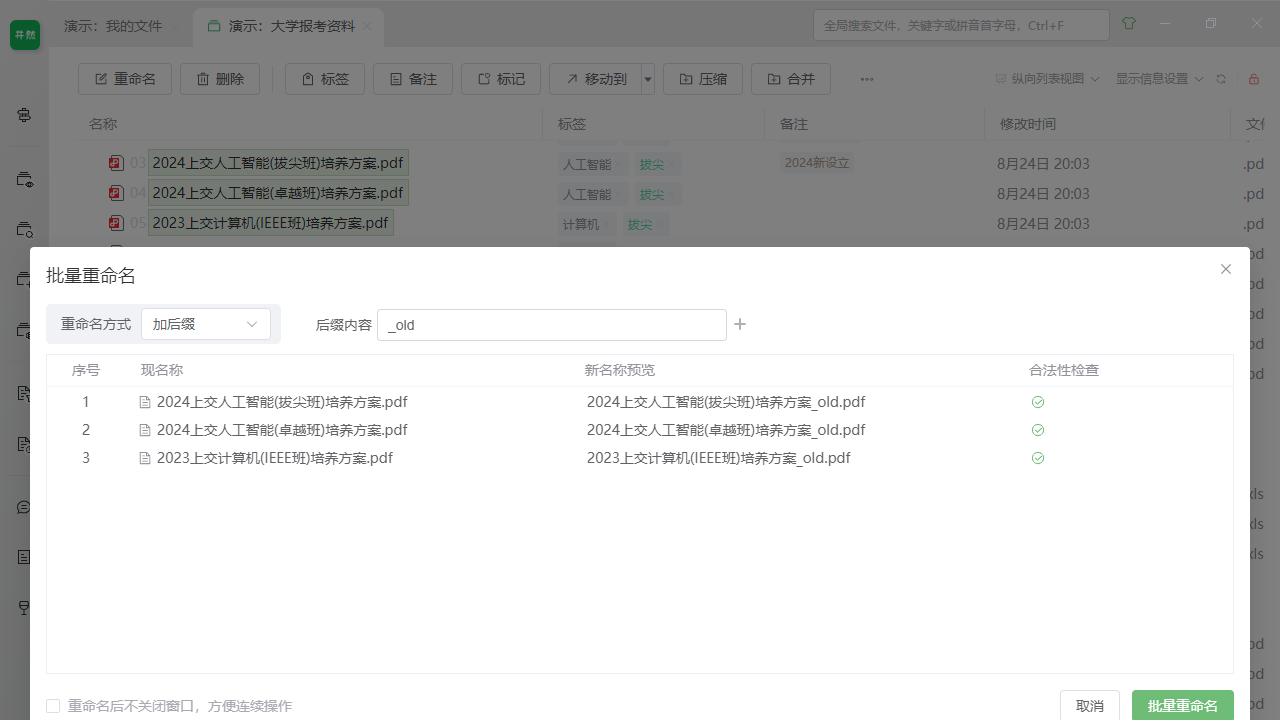This screenshot has height=720, width=1280.
Task: Confirm with the 批量重命名 button
Action: [1182, 705]
